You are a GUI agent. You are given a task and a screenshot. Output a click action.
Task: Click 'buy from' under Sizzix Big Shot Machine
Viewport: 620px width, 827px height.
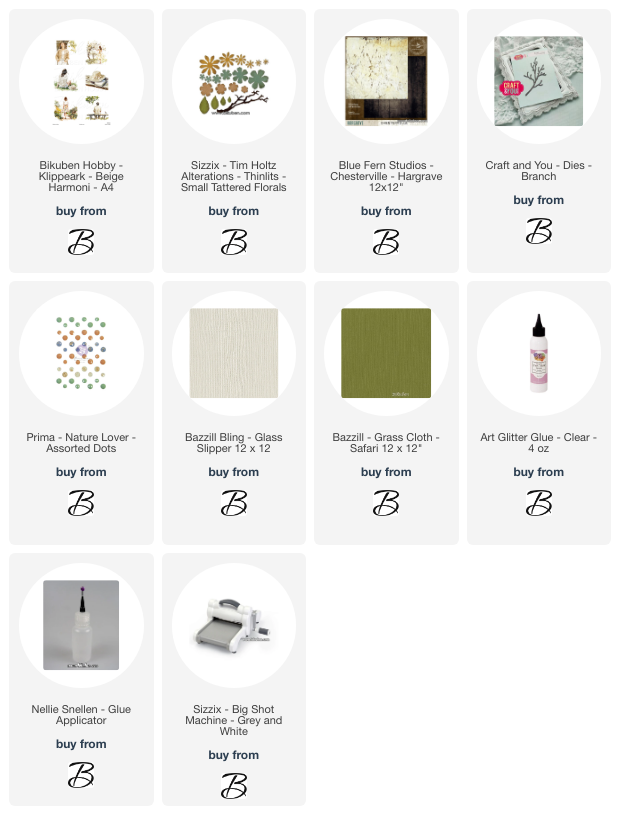(234, 755)
